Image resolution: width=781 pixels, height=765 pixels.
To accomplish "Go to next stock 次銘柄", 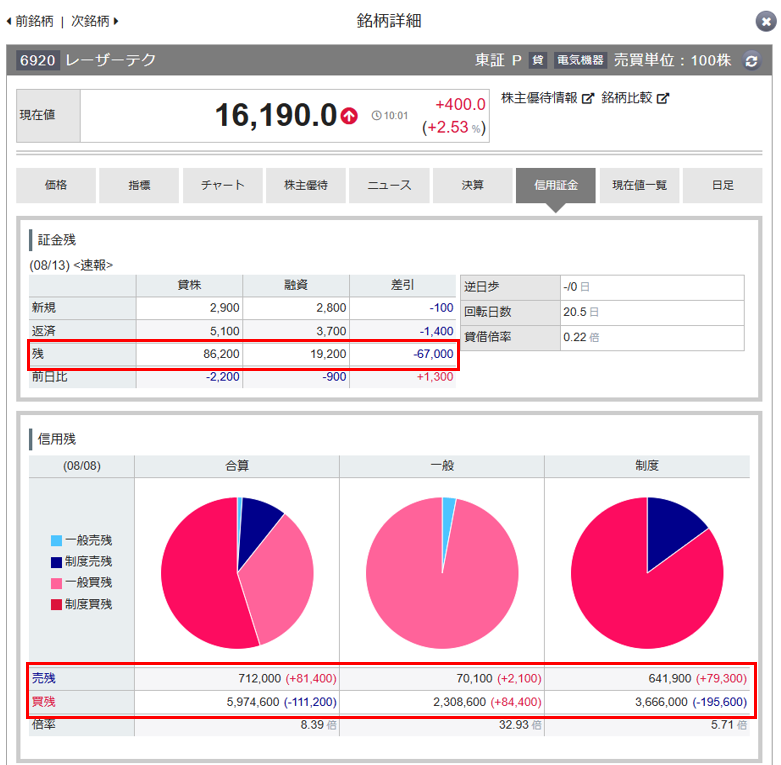I will pos(96,21).
